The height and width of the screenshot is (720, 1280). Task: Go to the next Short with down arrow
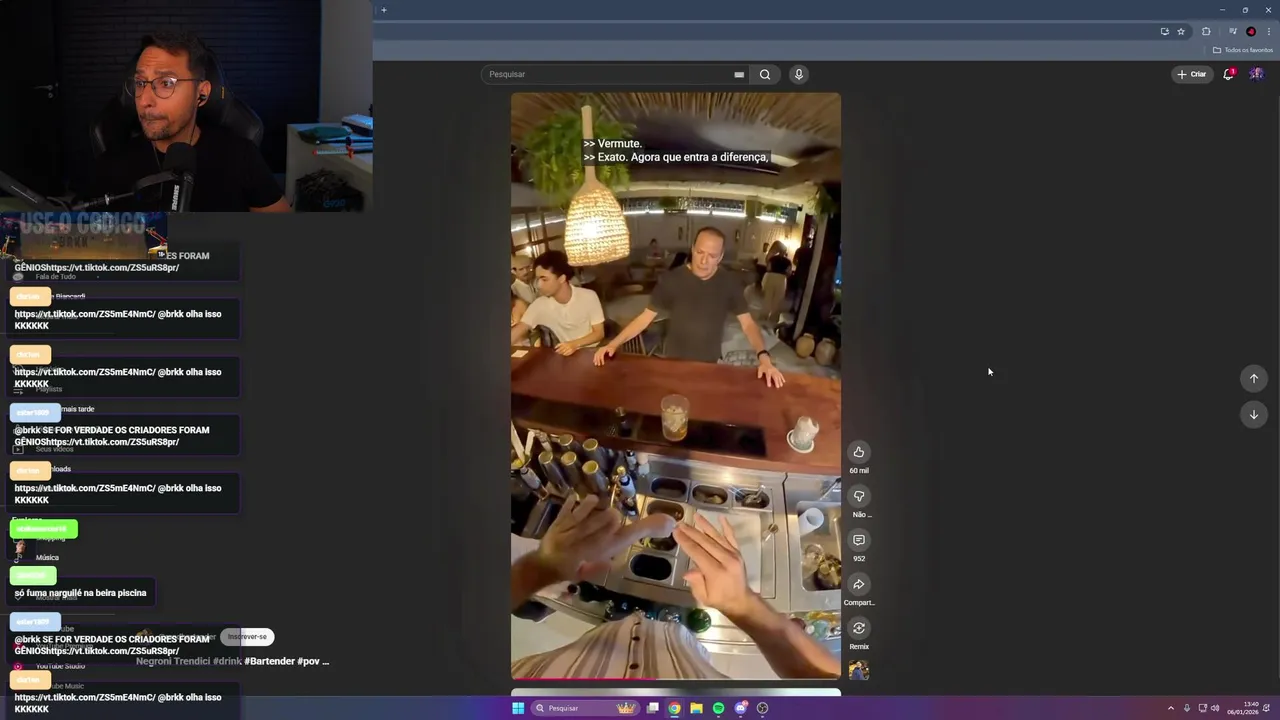(x=1253, y=414)
